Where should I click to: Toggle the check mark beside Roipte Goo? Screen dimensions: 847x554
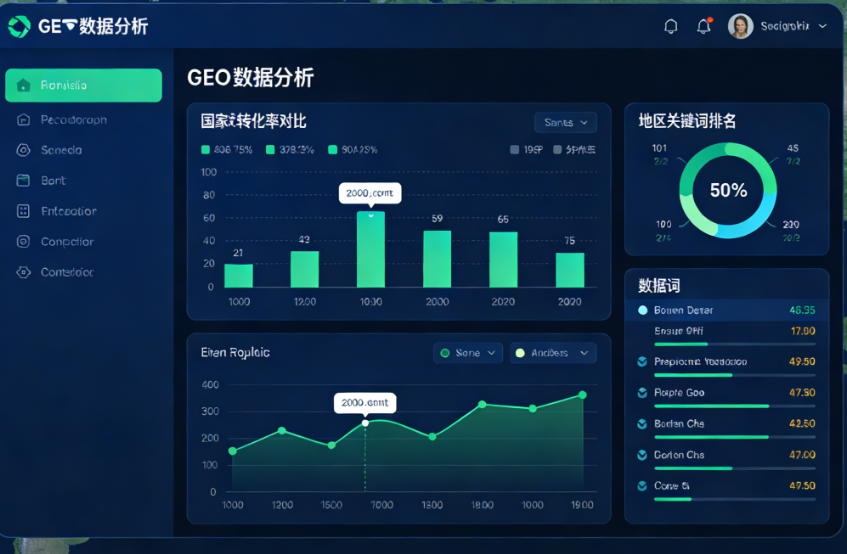[642, 393]
